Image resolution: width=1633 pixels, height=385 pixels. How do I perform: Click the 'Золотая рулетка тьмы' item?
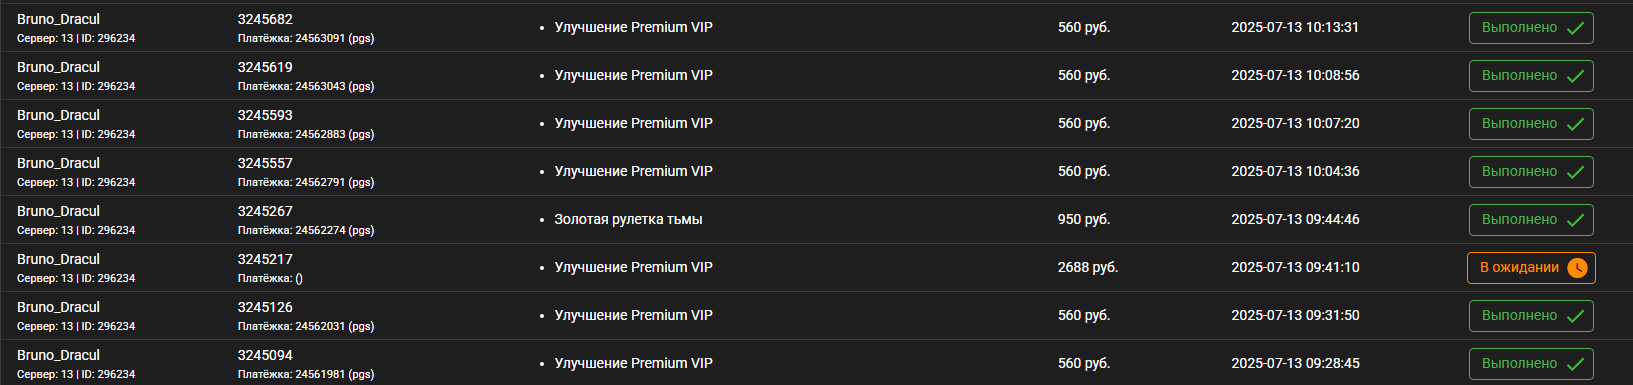coord(628,219)
